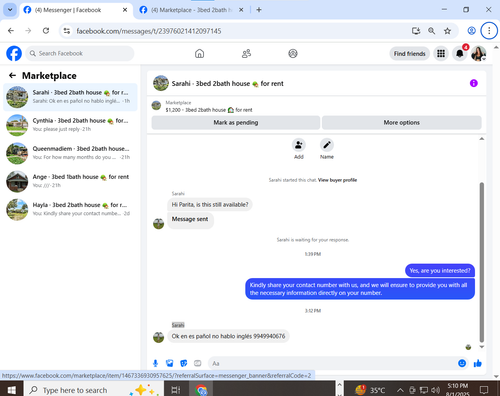Screen dimensions: 500x396
Task: Click the address bar URL
Action: coord(149,31)
